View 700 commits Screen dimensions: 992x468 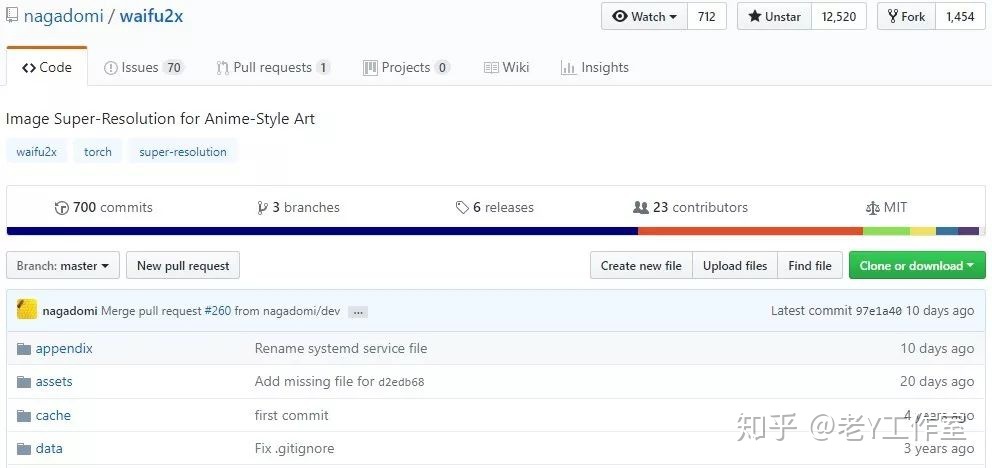tap(104, 208)
